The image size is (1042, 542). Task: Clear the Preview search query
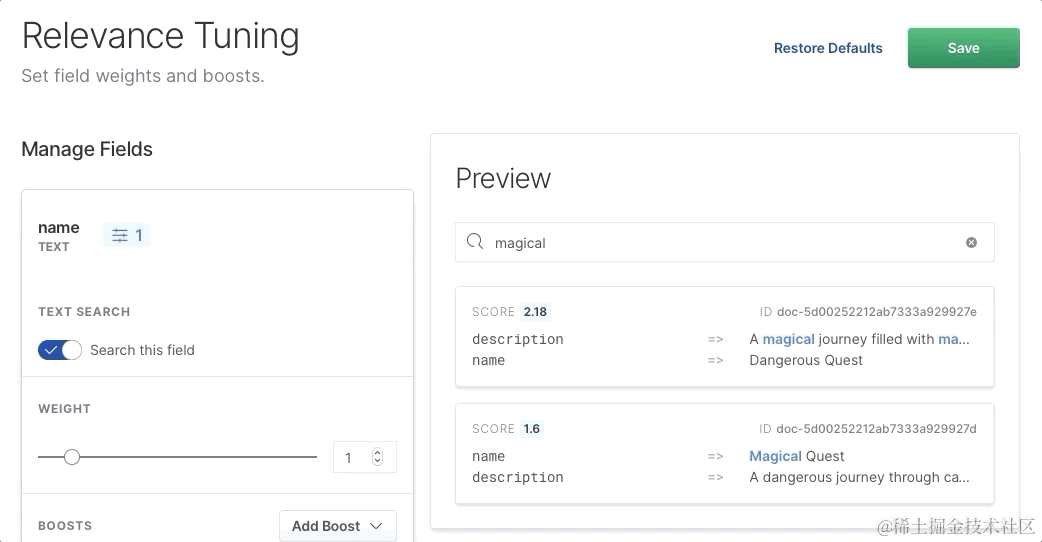pos(971,242)
